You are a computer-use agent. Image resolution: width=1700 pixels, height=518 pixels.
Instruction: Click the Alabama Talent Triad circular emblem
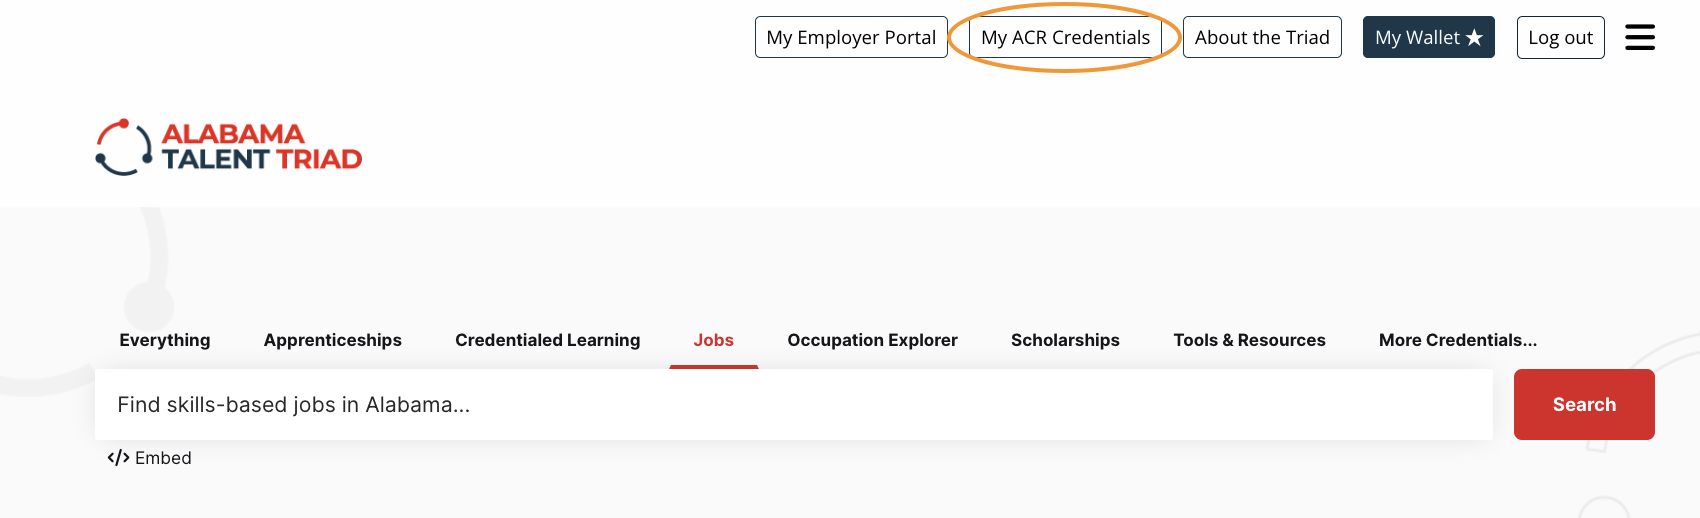pyautogui.click(x=123, y=147)
